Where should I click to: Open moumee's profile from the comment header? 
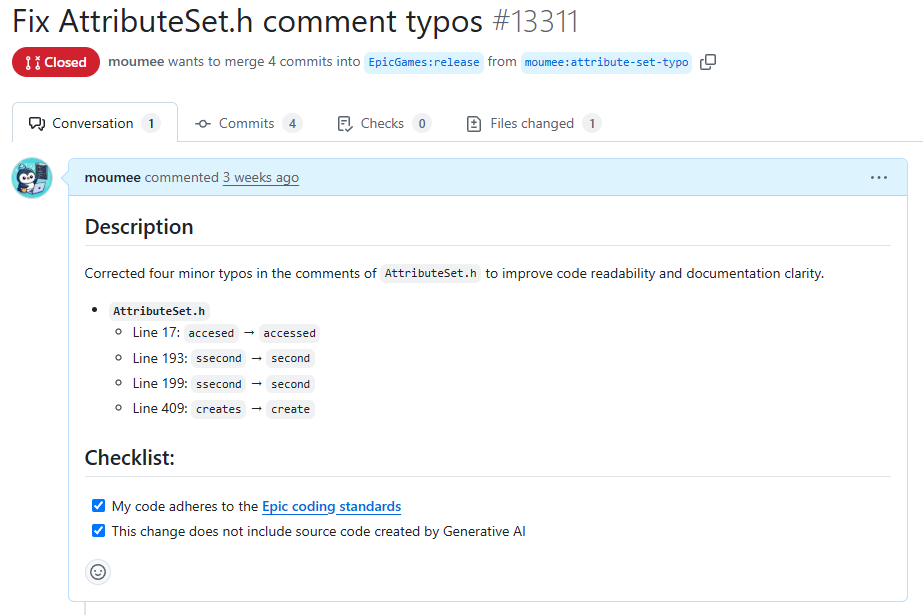112,177
